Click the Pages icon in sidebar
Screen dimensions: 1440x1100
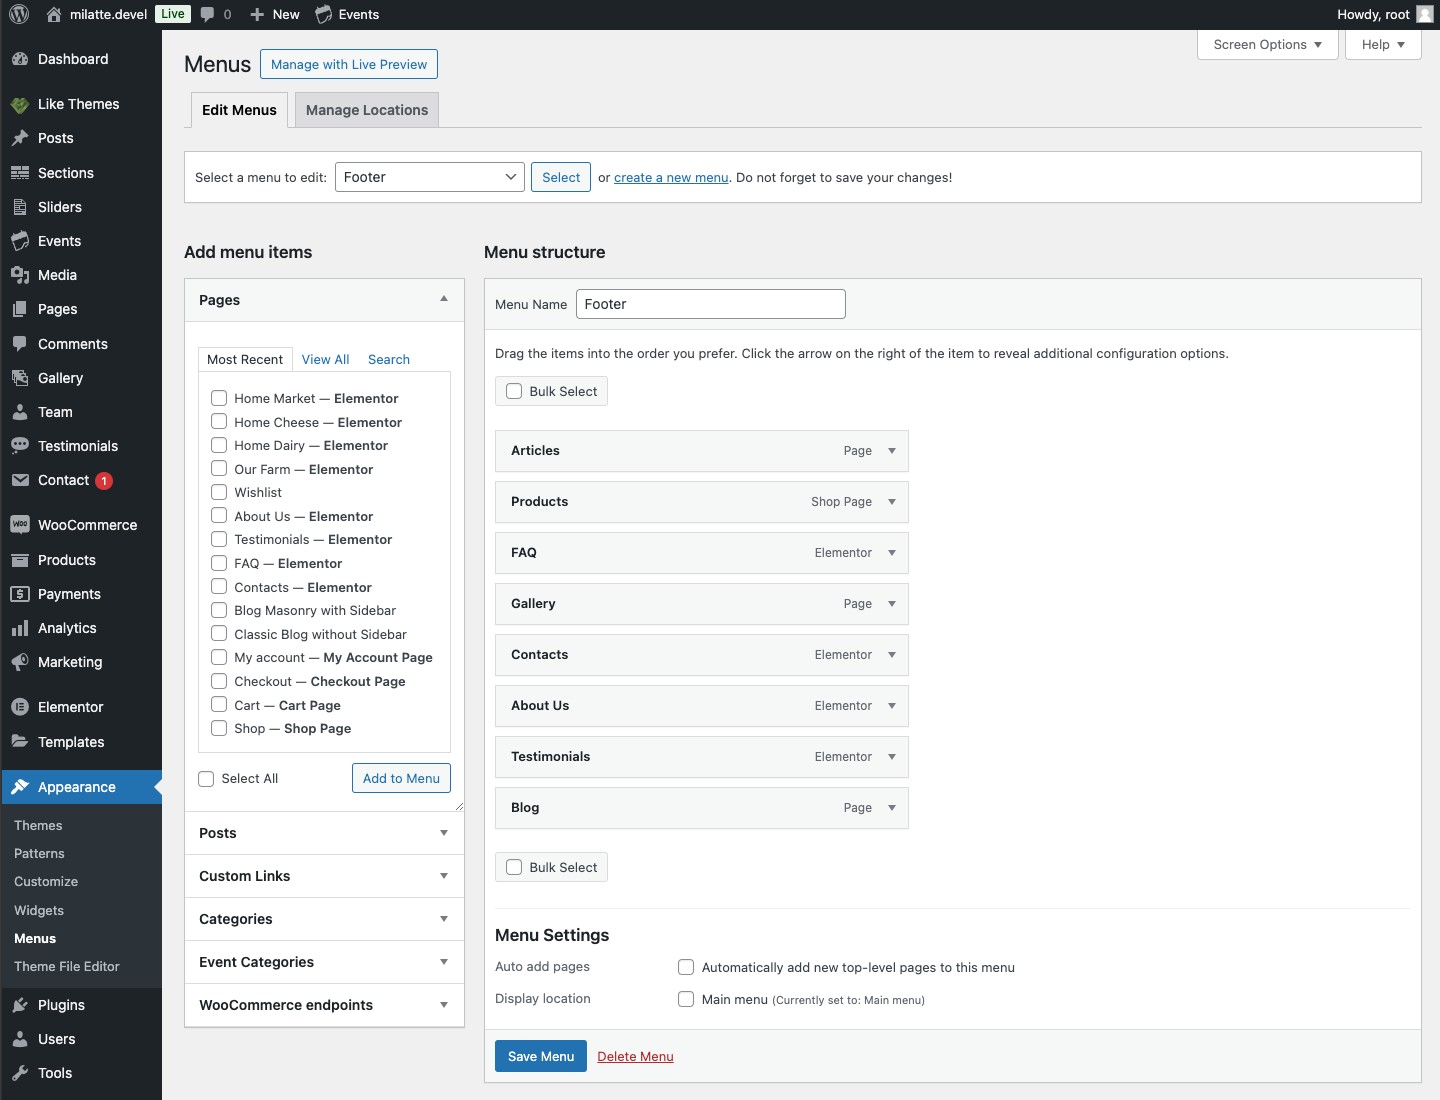click(x=20, y=309)
